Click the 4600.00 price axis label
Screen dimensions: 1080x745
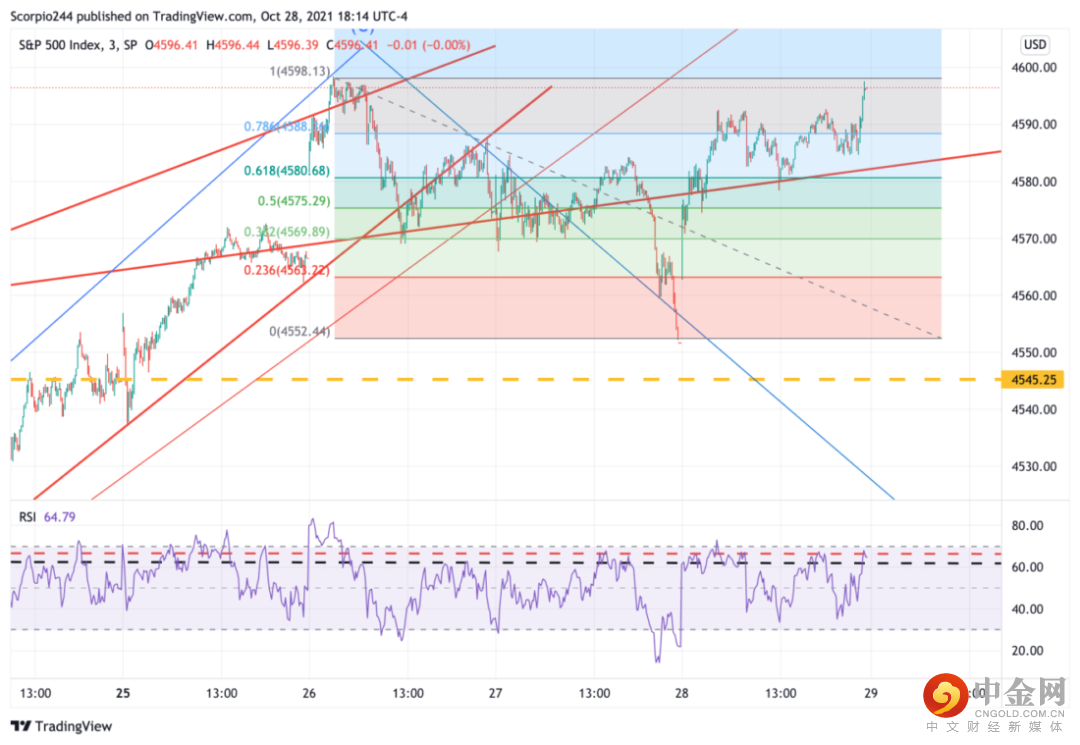pyautogui.click(x=1034, y=67)
